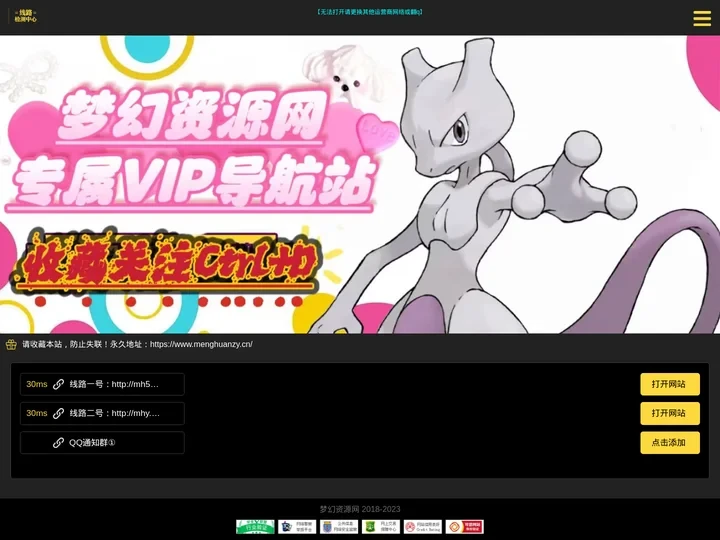
Task: Click the green 网上交易保障中心 badge
Action: (x=381, y=527)
